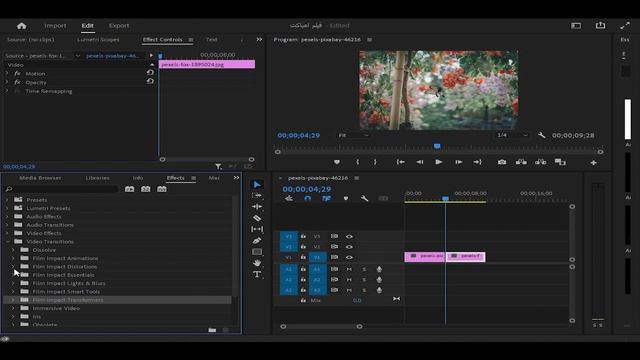Select the Razor tool
Image resolution: width=640 pixels, height=360 pixels.
pyautogui.click(x=257, y=218)
